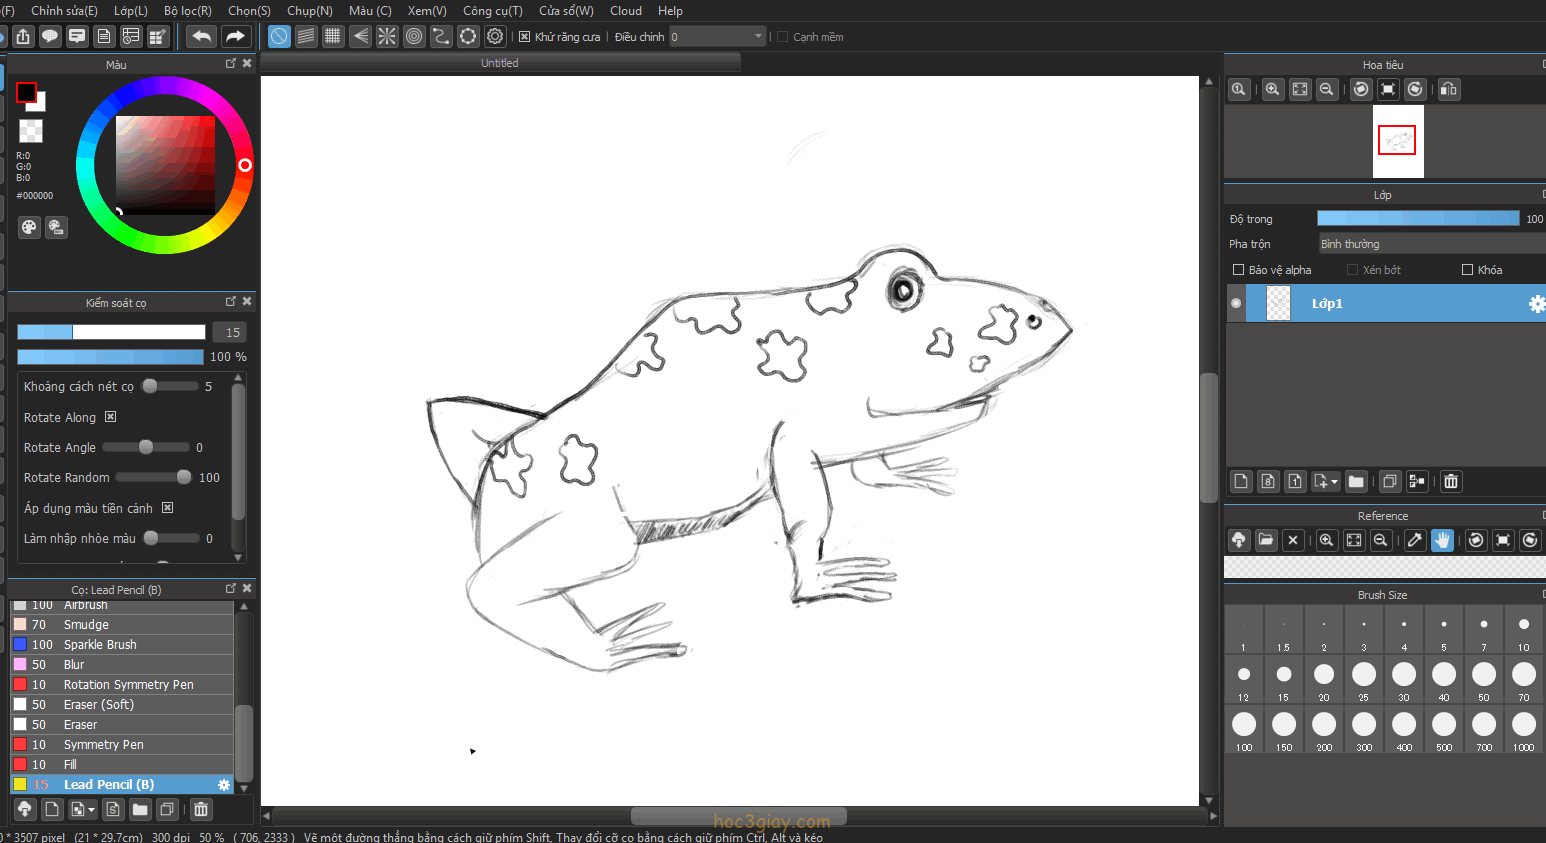This screenshot has width=1546, height=843.
Task: Hide the Lớp1 layer visibility
Action: pyautogui.click(x=1237, y=303)
